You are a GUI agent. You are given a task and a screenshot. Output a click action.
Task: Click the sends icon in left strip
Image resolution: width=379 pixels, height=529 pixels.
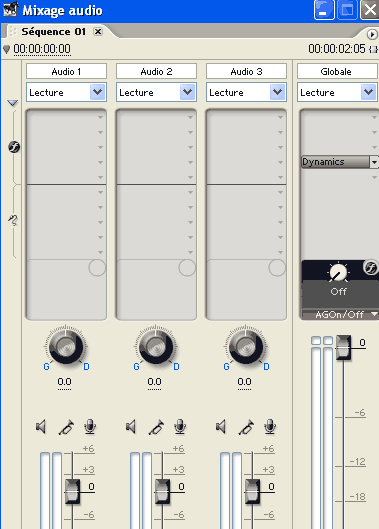point(13,220)
